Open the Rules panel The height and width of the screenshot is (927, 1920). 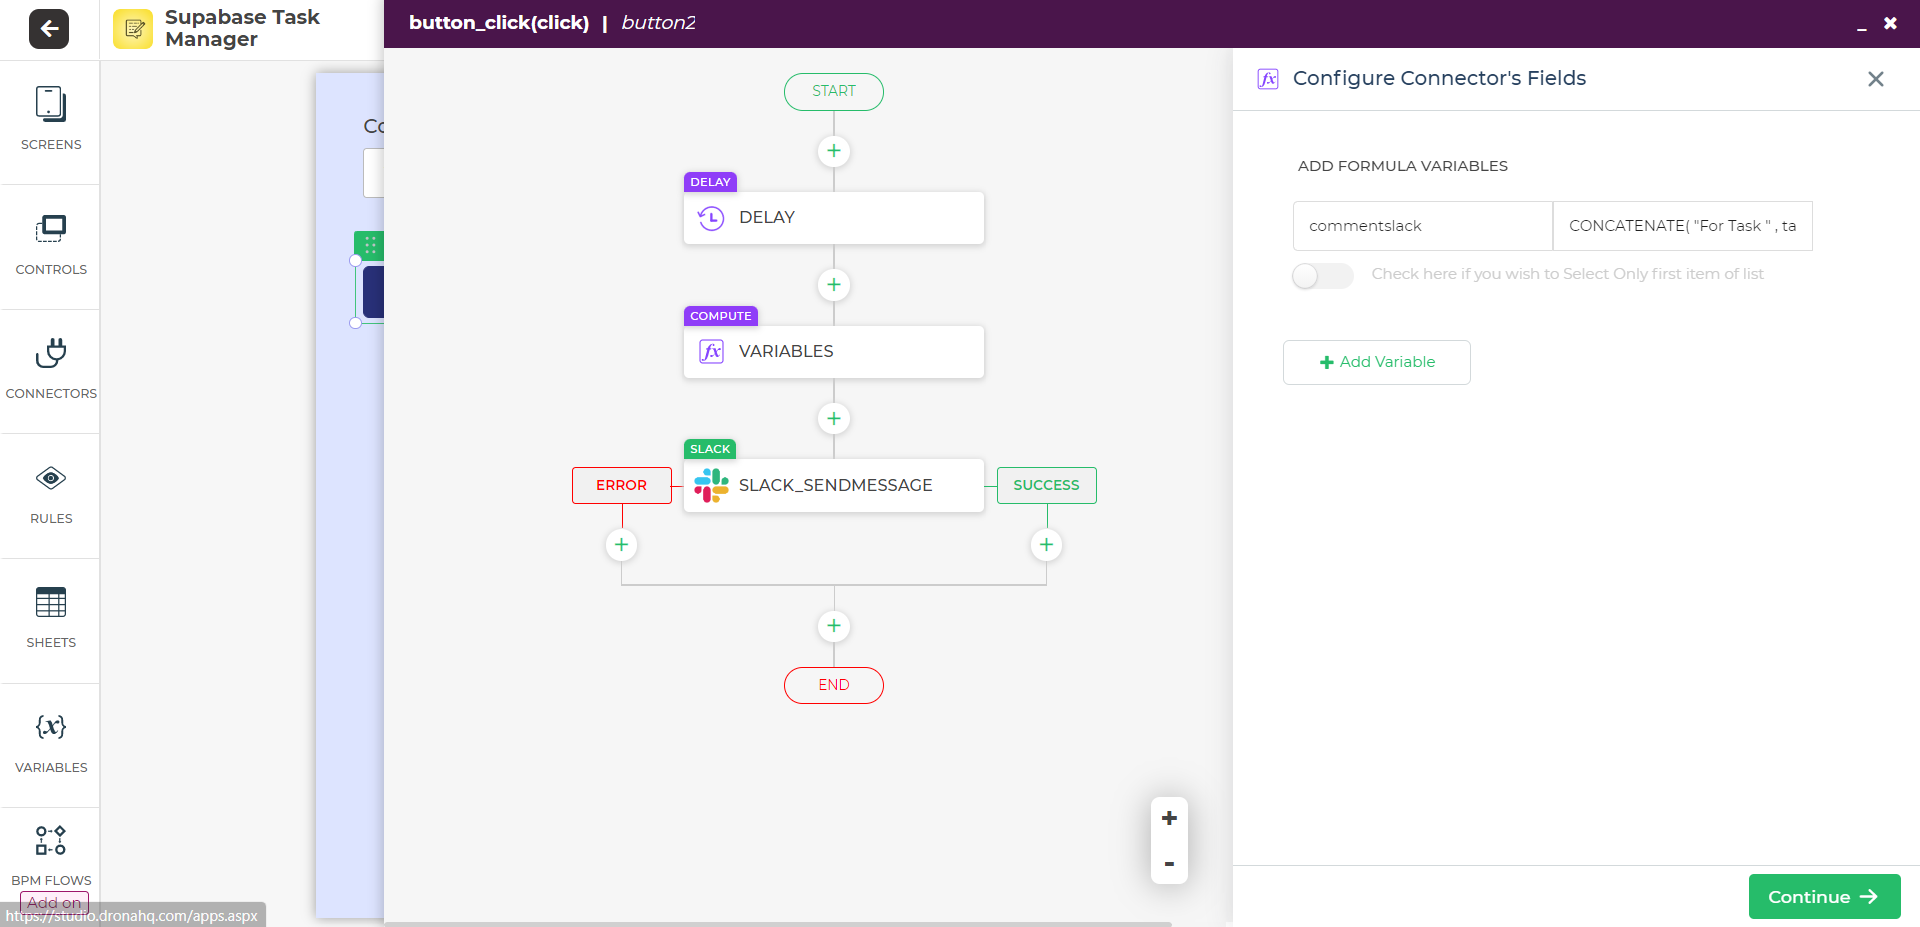click(x=51, y=494)
